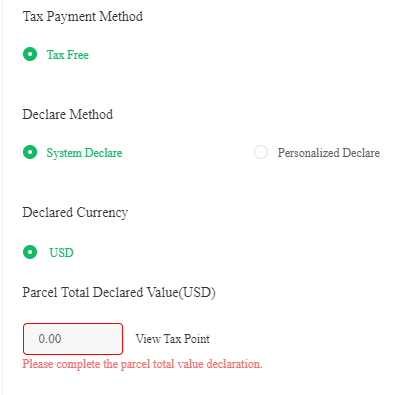
Task: Click the word Point in View Tax Point
Action: 197,339
